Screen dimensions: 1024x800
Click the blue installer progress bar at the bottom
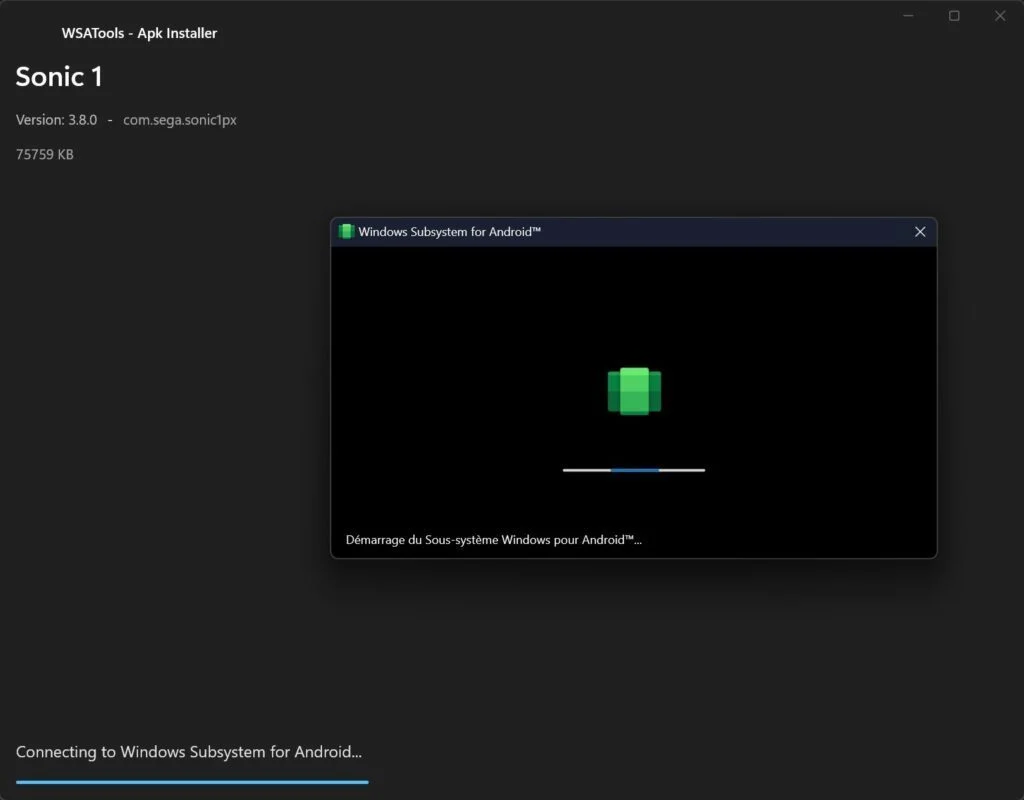tap(192, 782)
